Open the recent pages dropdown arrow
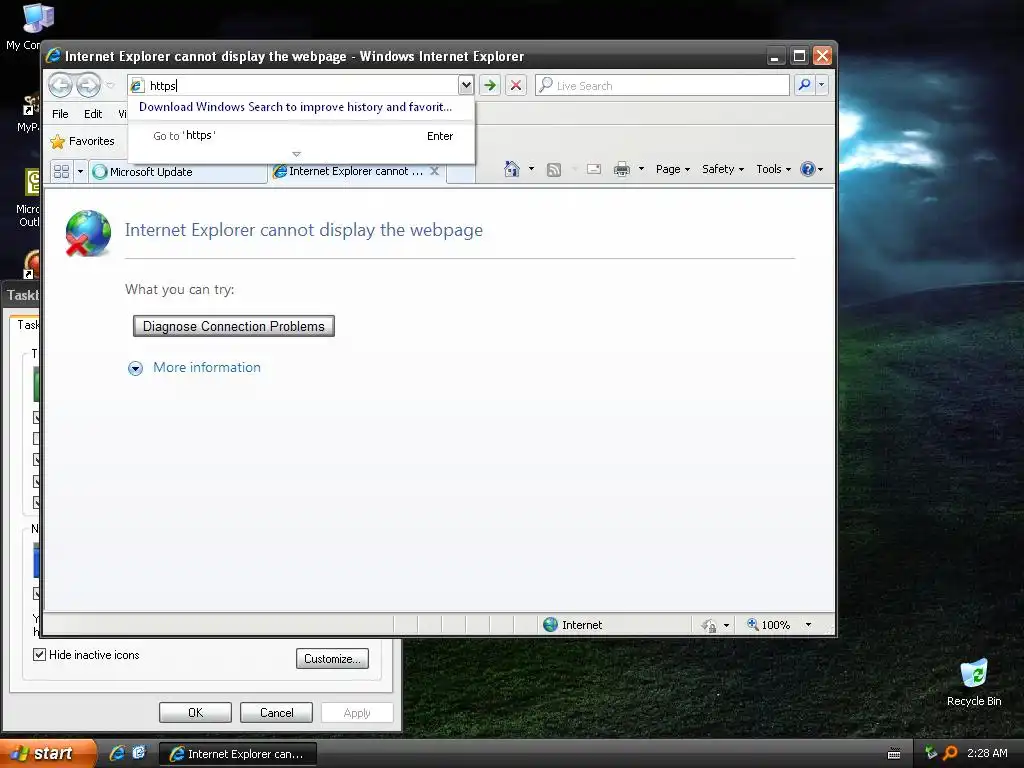Viewport: 1024px width, 768px height. click(110, 86)
